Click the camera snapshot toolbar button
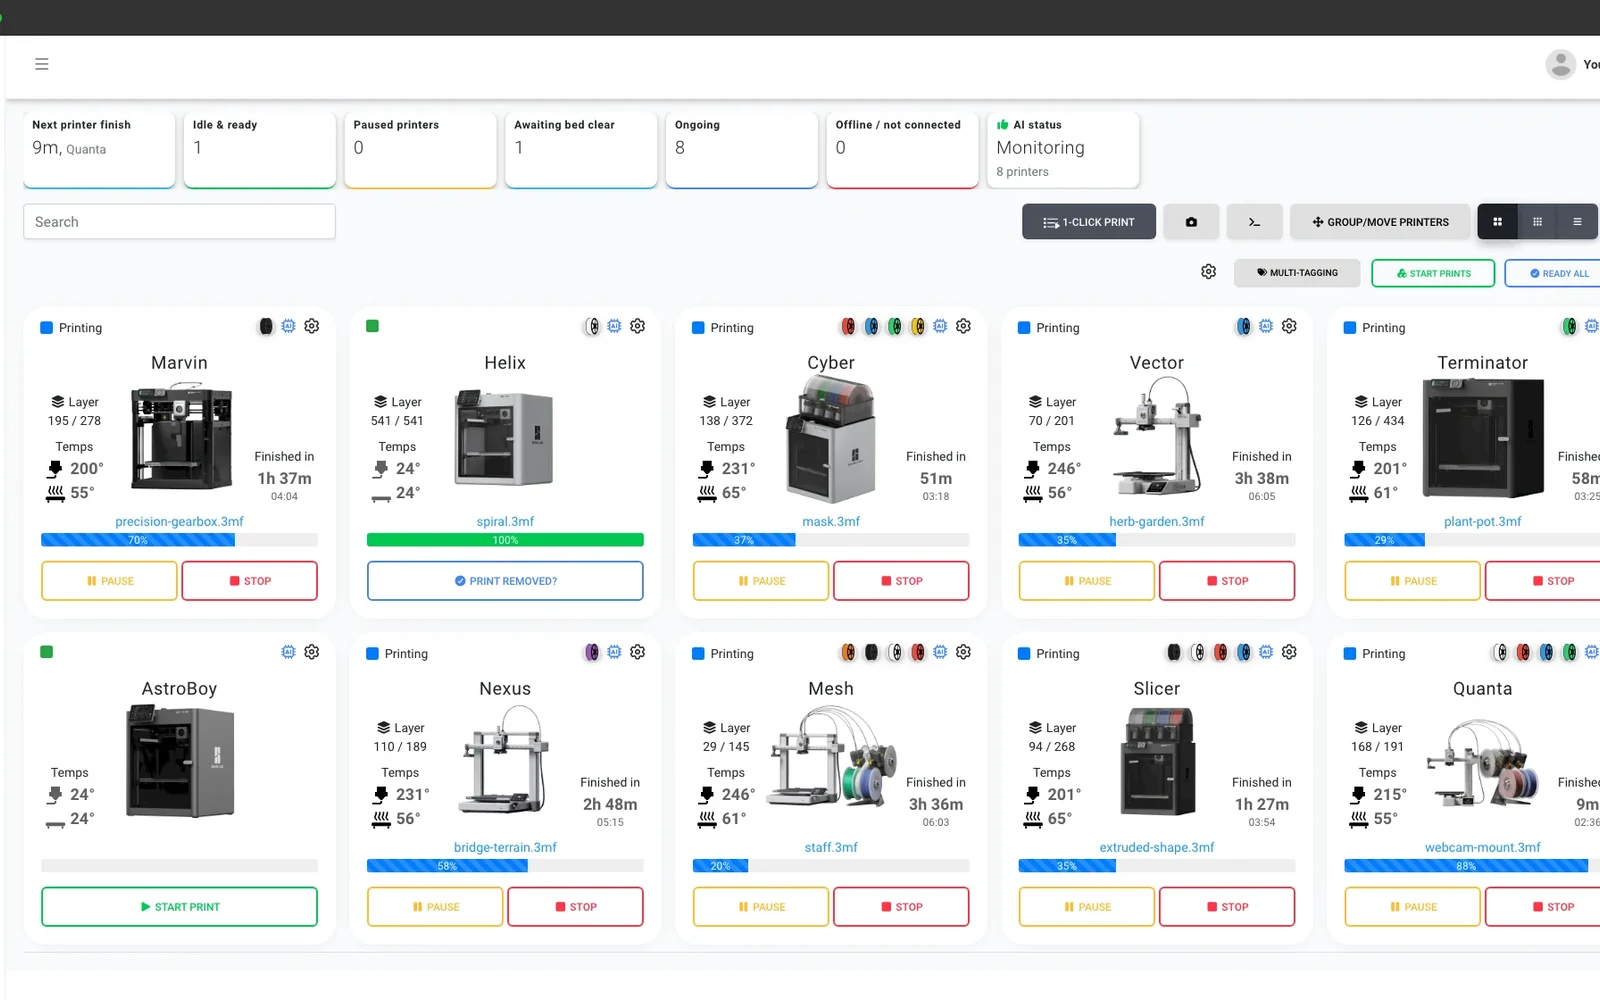1600x1000 pixels. (1191, 222)
